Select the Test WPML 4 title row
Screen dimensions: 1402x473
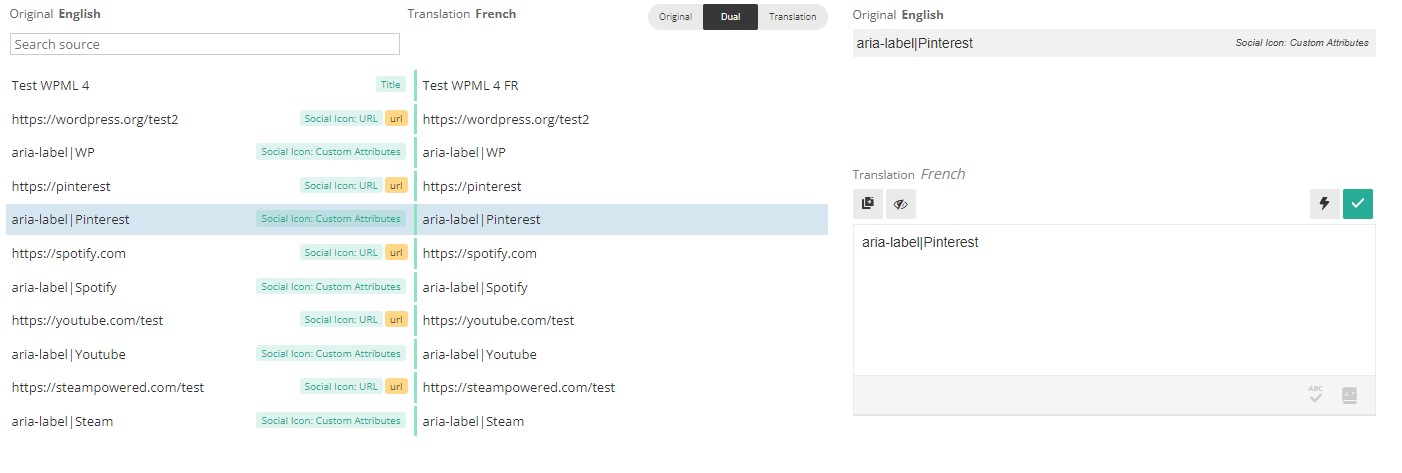(416, 85)
